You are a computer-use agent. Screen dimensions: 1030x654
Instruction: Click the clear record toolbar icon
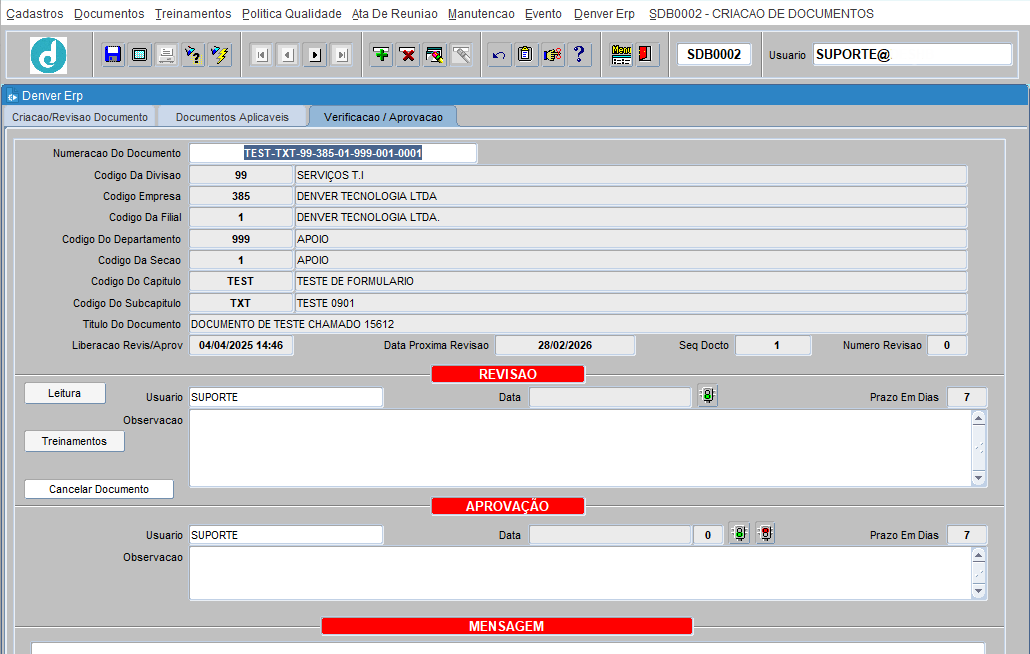coord(435,54)
